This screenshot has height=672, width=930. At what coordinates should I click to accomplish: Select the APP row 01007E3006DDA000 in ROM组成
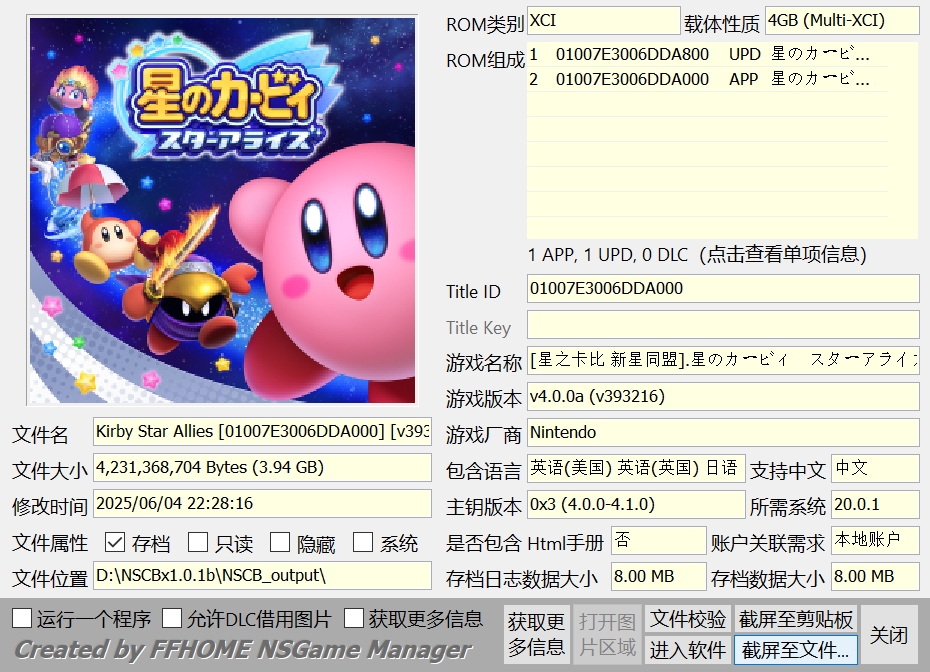tap(707, 79)
